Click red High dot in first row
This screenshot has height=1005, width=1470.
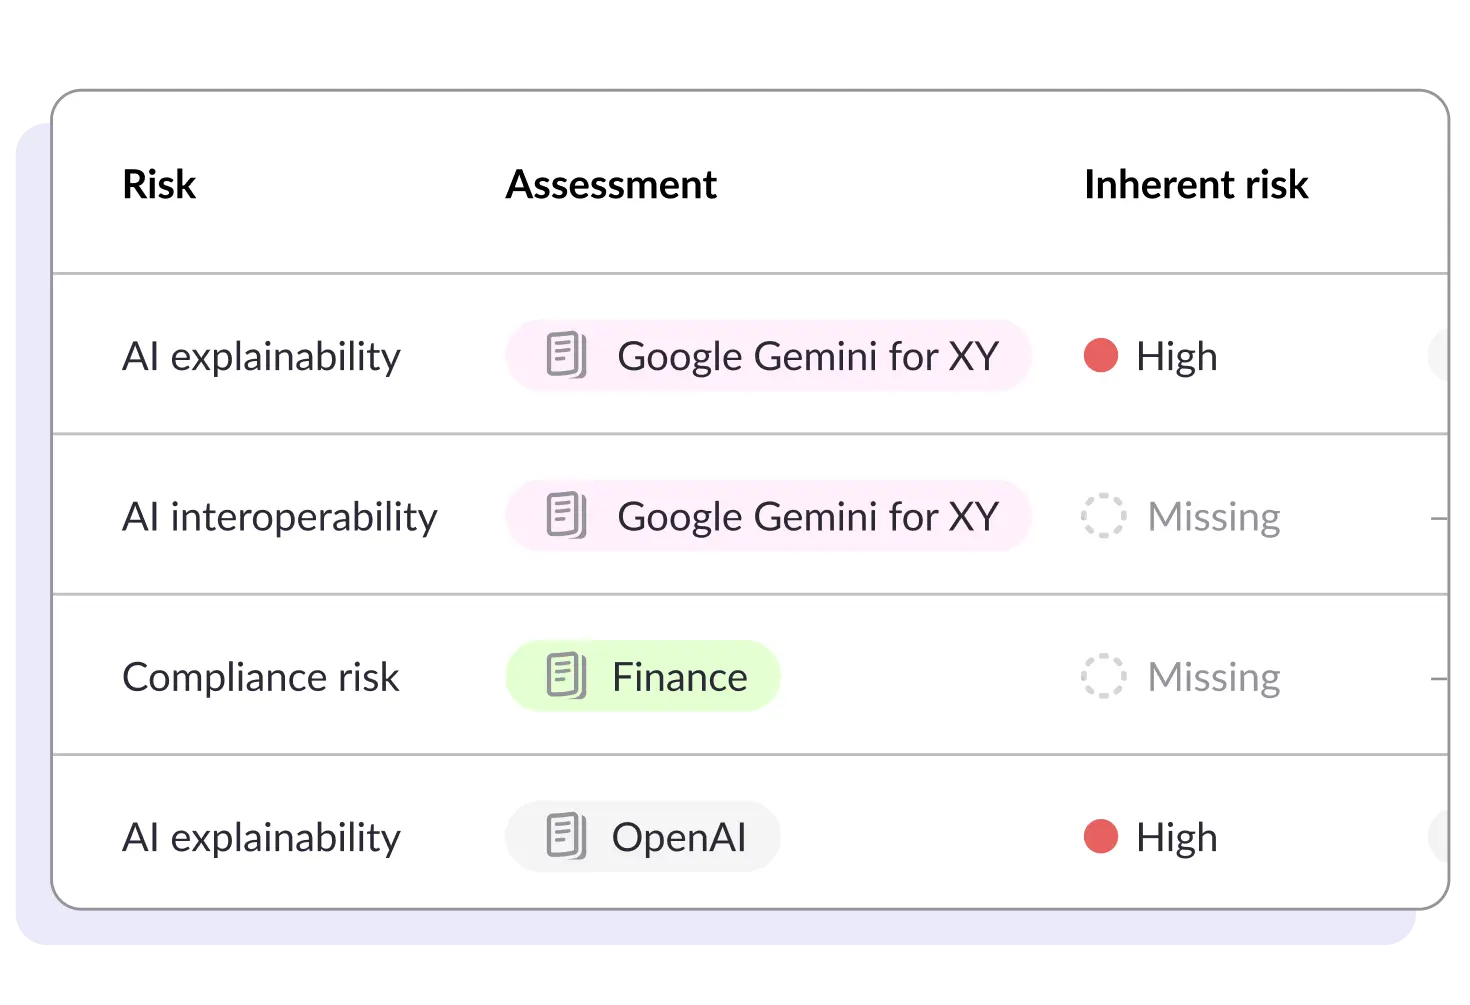pos(1101,356)
